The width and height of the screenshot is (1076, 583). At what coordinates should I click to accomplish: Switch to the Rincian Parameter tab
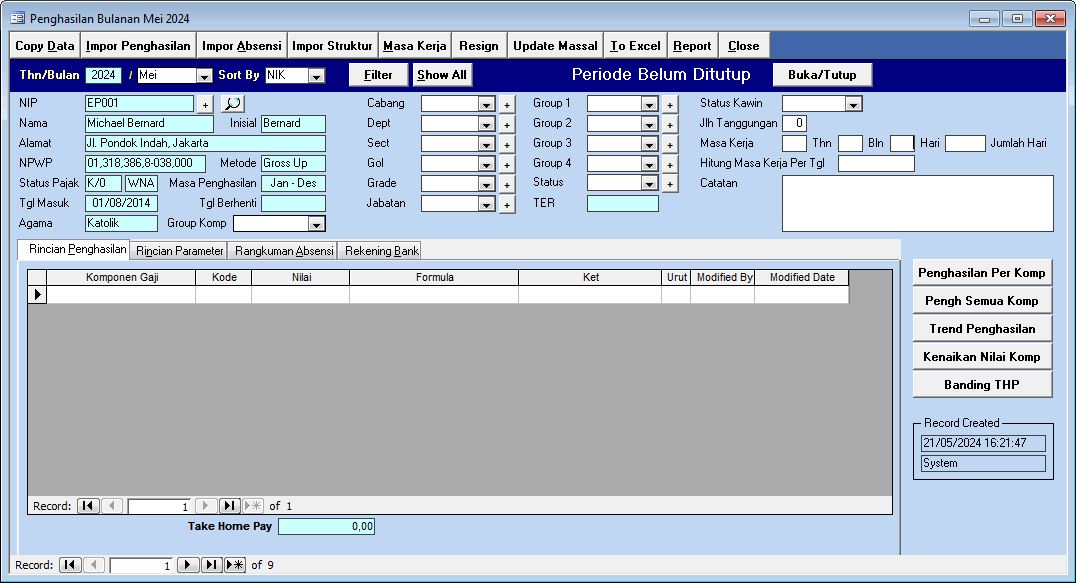[x=180, y=251]
